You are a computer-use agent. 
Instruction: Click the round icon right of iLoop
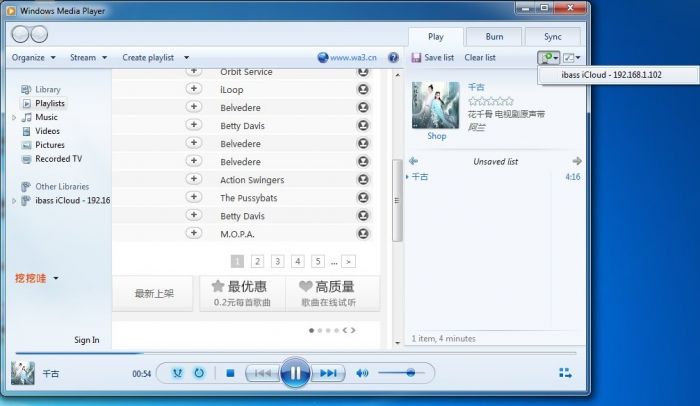[x=363, y=89]
